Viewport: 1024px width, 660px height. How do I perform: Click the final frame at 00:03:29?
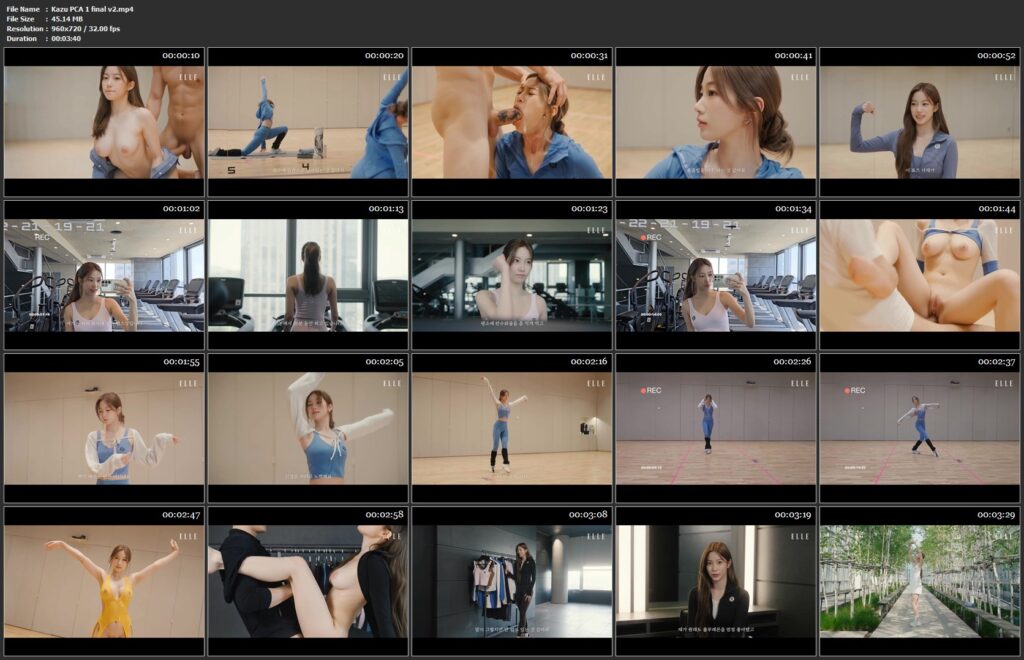pos(920,581)
